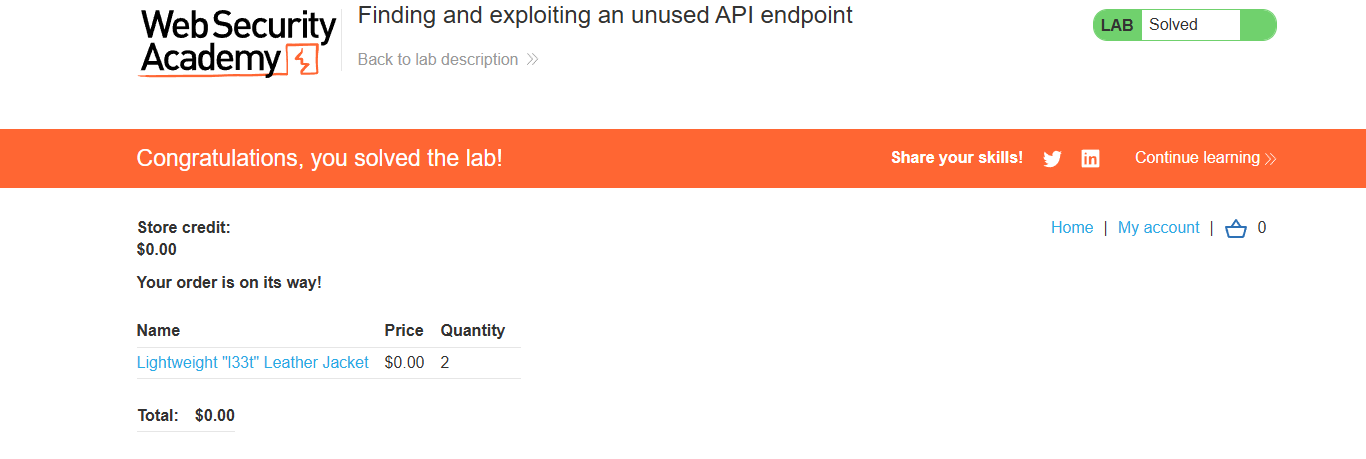Open the My account link
The image size is (1366, 459).
[1158, 228]
